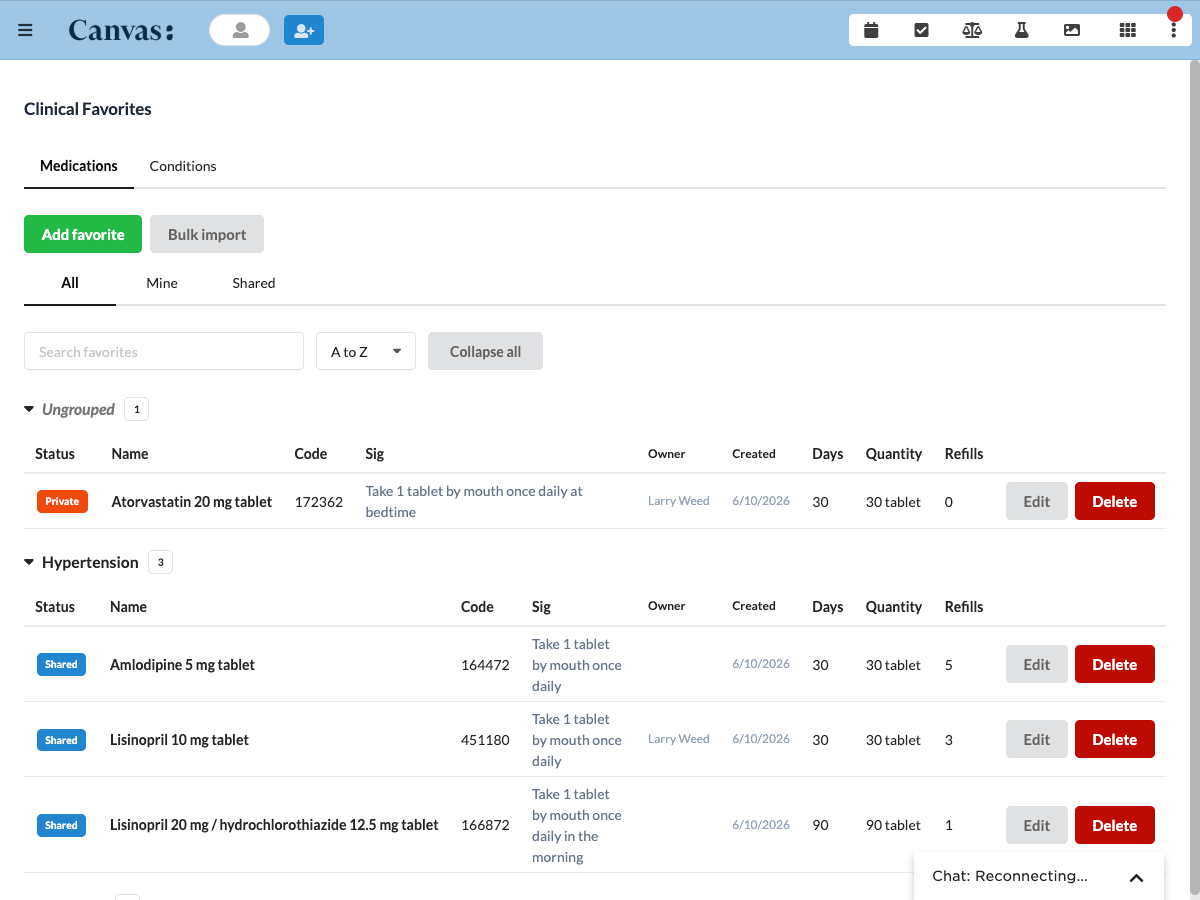The width and height of the screenshot is (1200, 900).
Task: Click 'Atorvastatin 20 mg tablet' name
Action: tap(192, 502)
